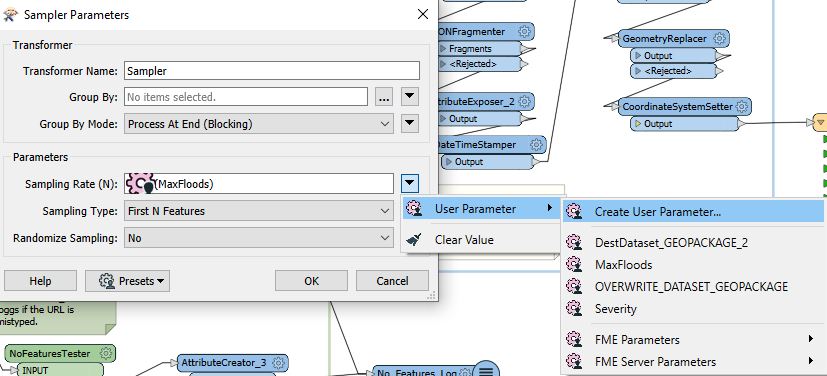This screenshot has height=376, width=827.
Task: Expand GeometryReplacer Output port
Action: [638, 55]
